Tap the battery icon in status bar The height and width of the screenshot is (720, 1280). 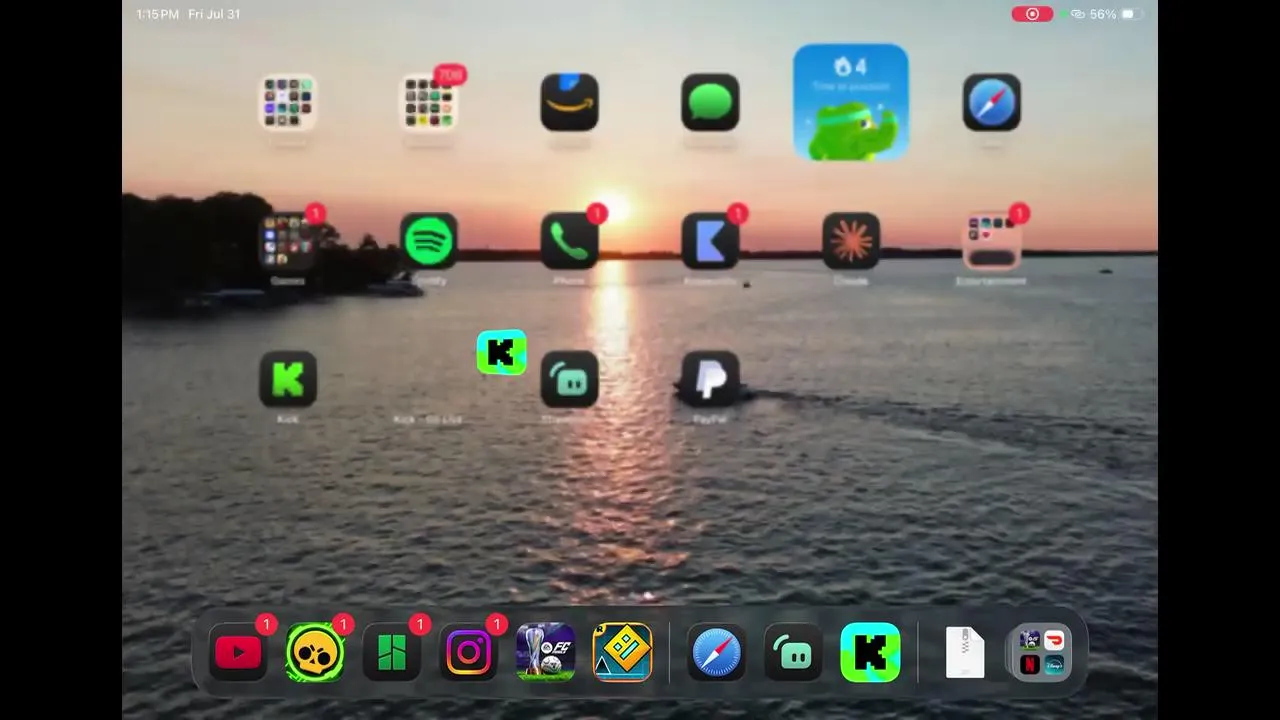click(1132, 14)
